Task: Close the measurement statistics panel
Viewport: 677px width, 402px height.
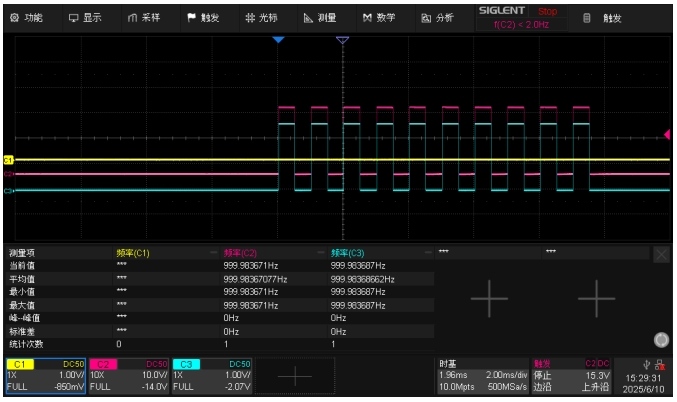Action: 661,255
